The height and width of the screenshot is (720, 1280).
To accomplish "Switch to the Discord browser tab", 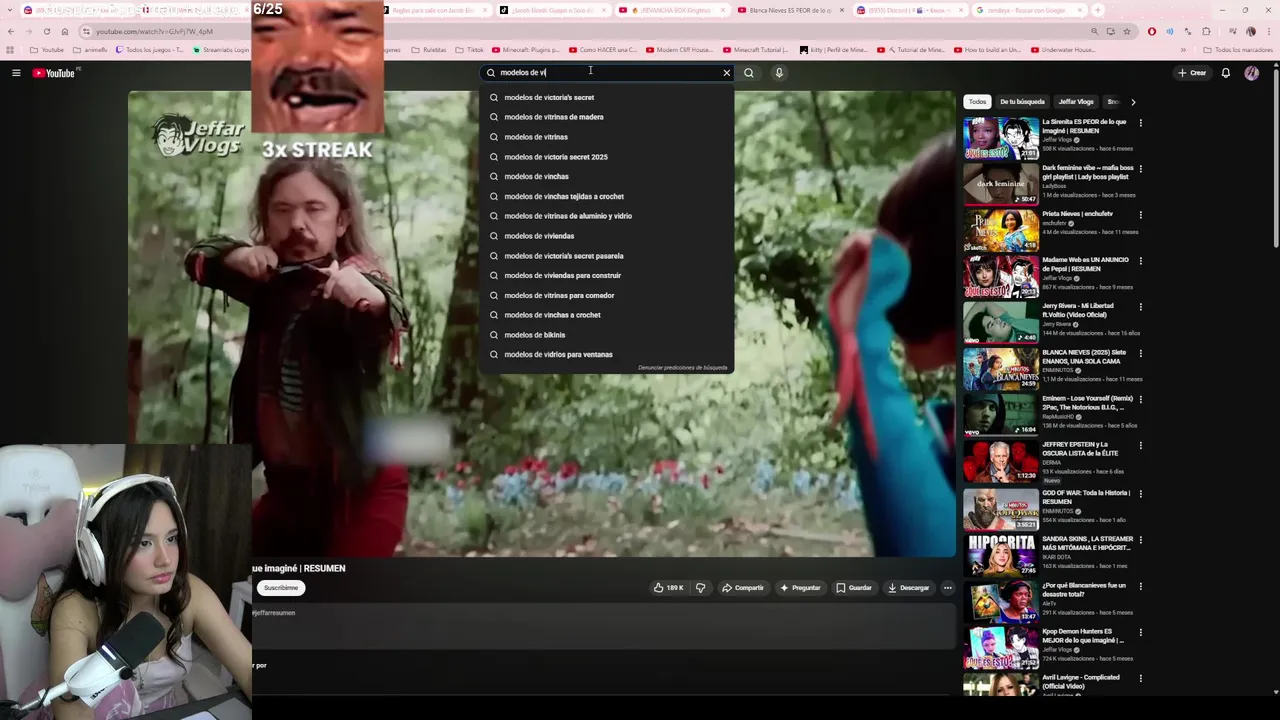I will click(x=910, y=10).
